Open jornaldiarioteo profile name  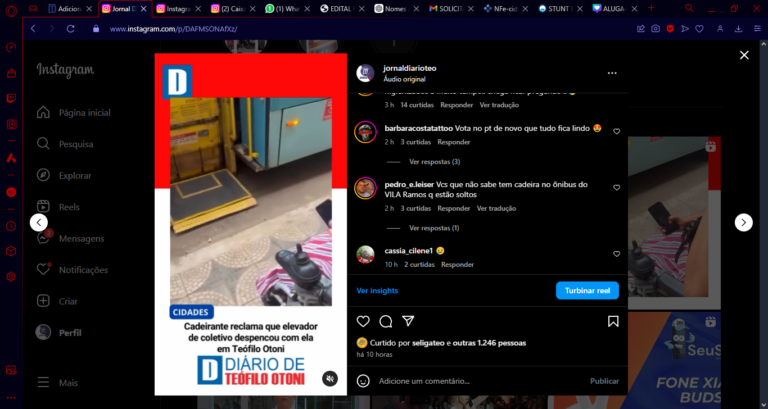pos(409,68)
